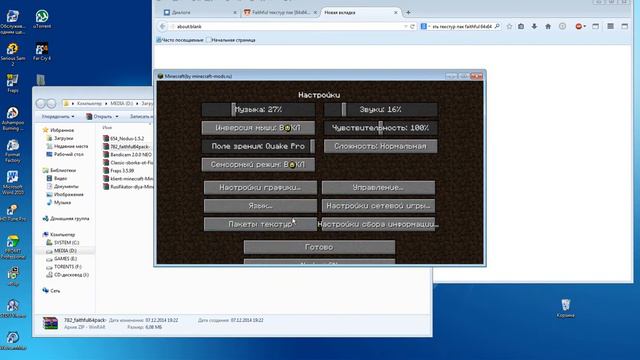This screenshot has width=640, height=360.
Task: Select the Recycle Bin (Корзина) icon
Action: 565,308
